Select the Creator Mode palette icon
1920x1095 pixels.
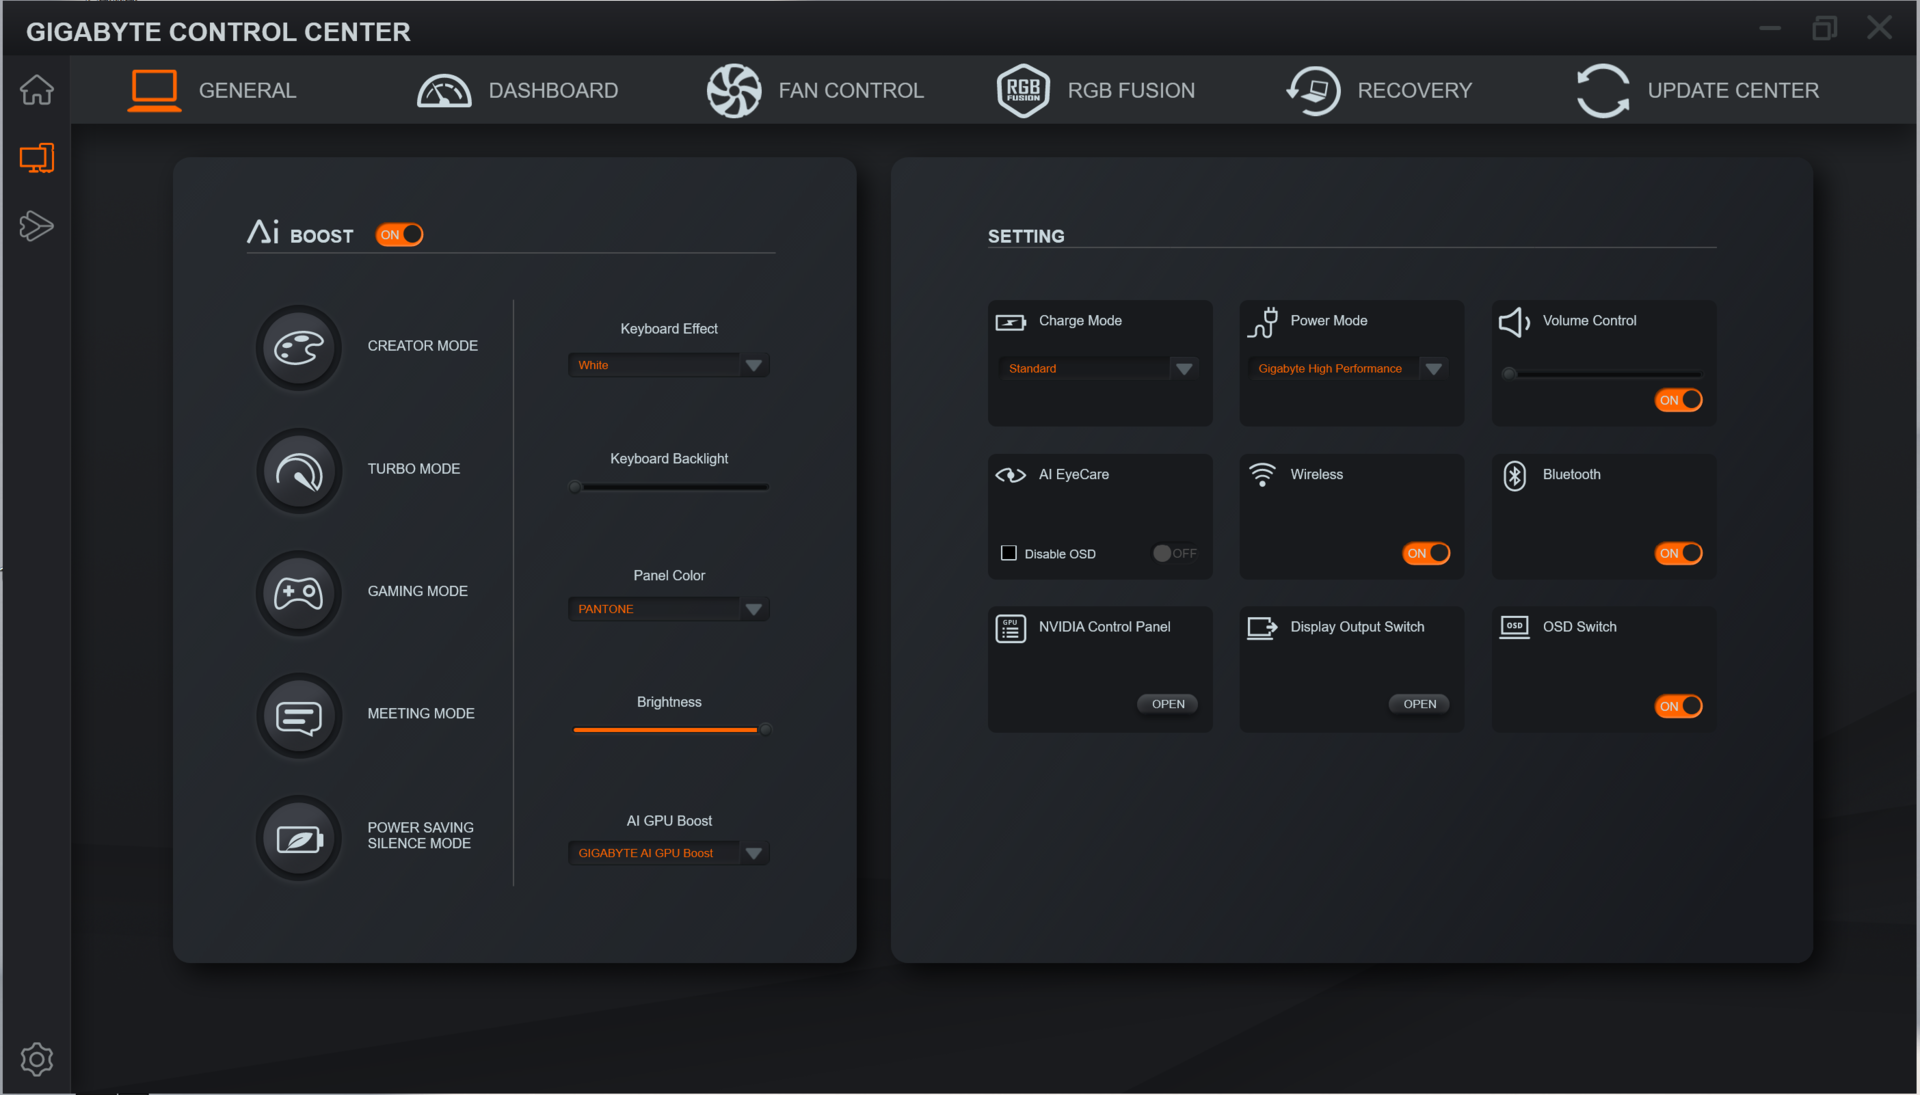click(x=298, y=347)
